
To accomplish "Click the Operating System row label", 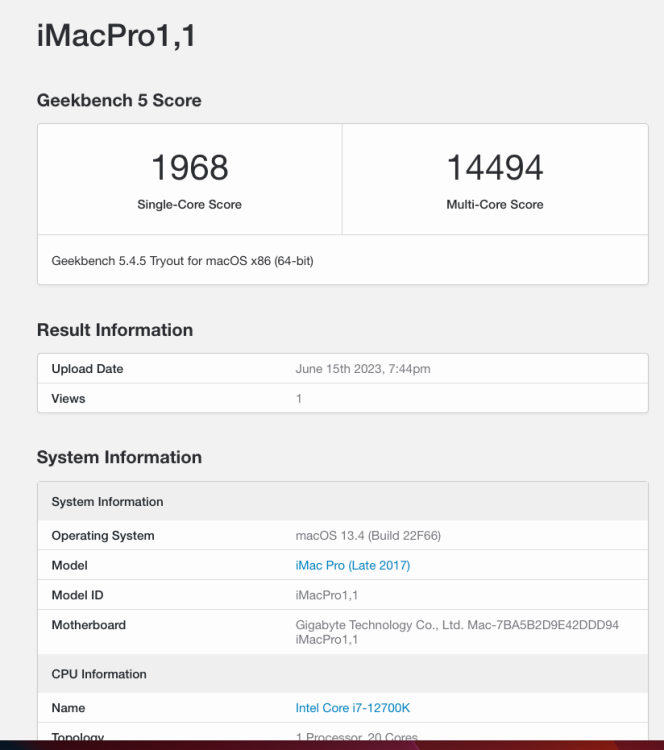I will pyautogui.click(x=103, y=536).
